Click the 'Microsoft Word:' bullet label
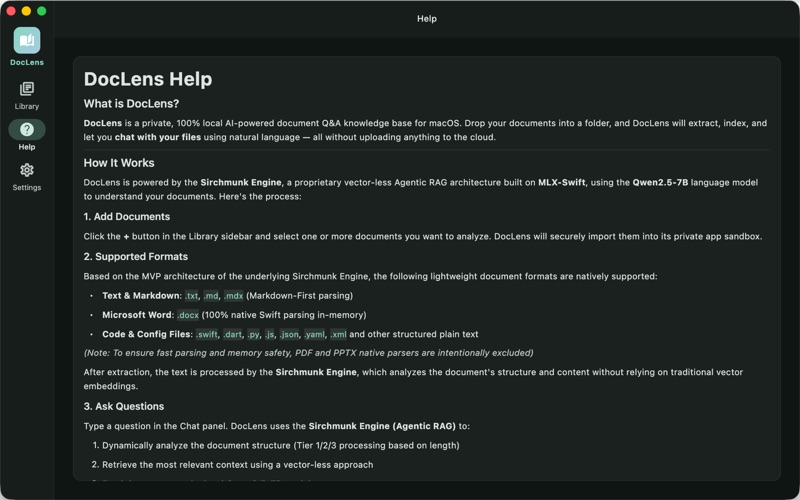 [138, 315]
